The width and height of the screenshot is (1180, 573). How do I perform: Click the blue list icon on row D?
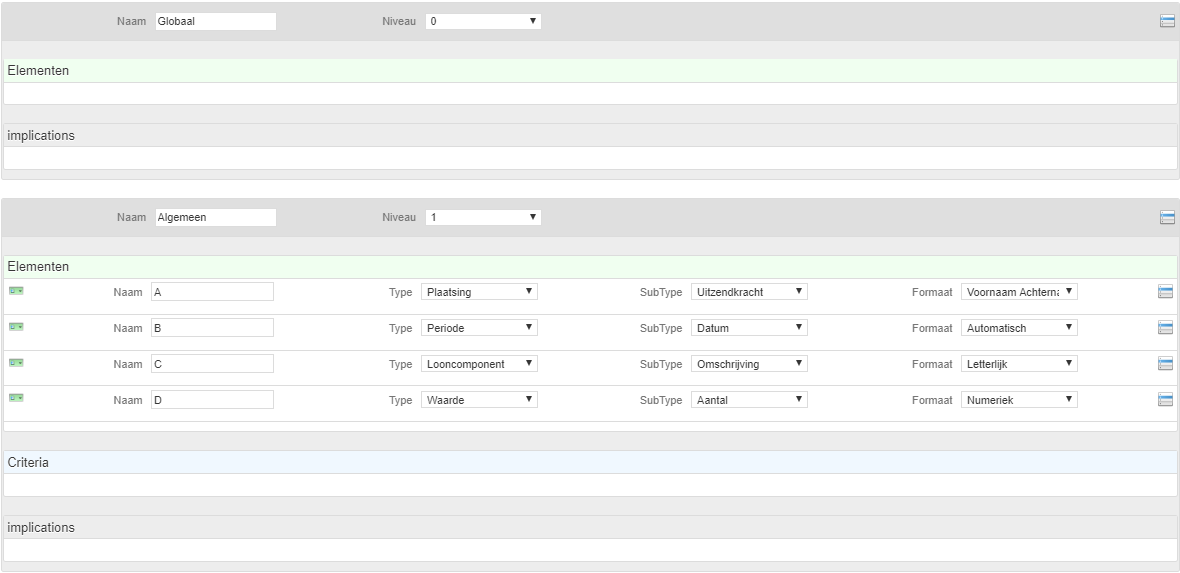click(1165, 399)
